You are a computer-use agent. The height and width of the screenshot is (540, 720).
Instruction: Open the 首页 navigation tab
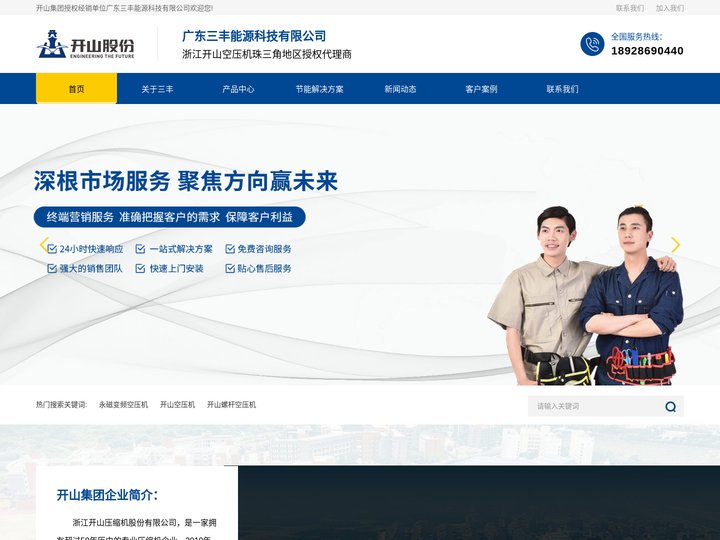click(76, 89)
